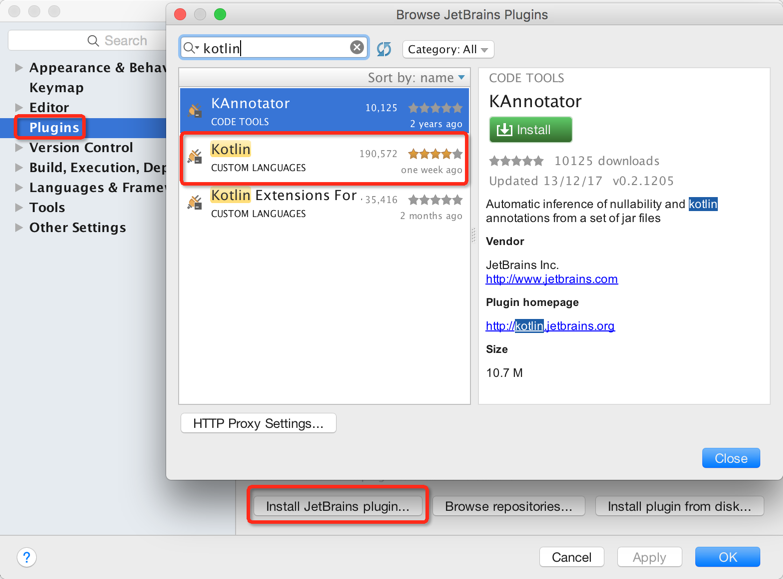783x579 pixels.
Task: Select Version Control in settings tree
Action: click(81, 147)
